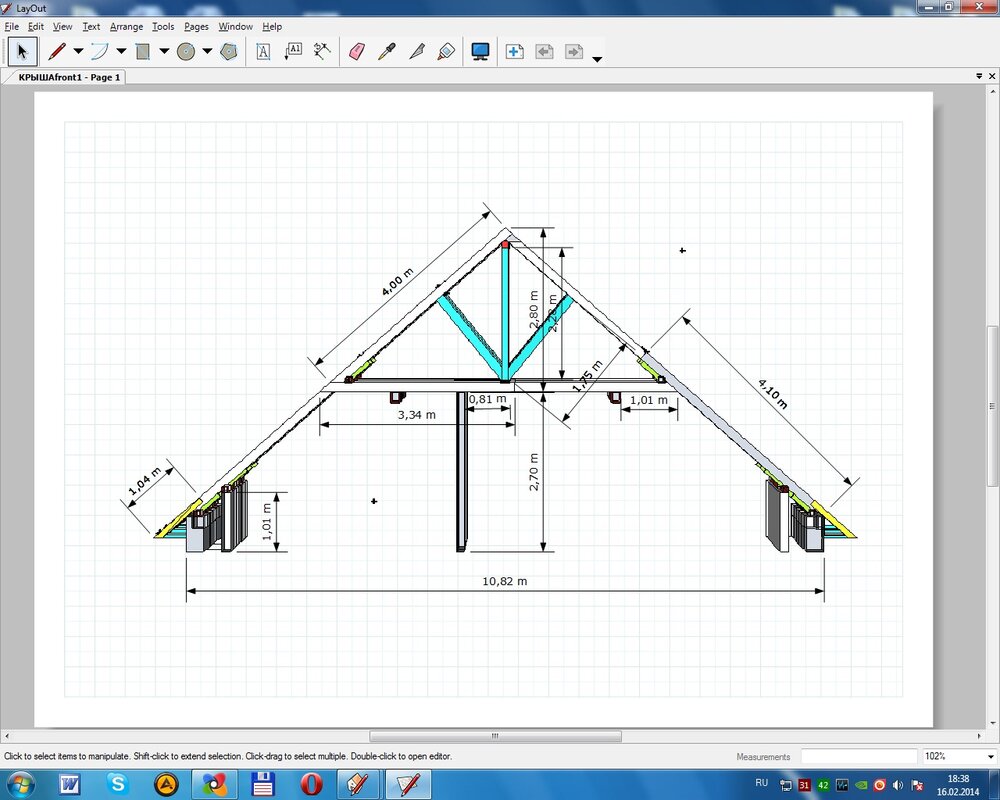This screenshot has width=1000, height=800.
Task: Pick the Arc drawing tool
Action: click(x=99, y=51)
